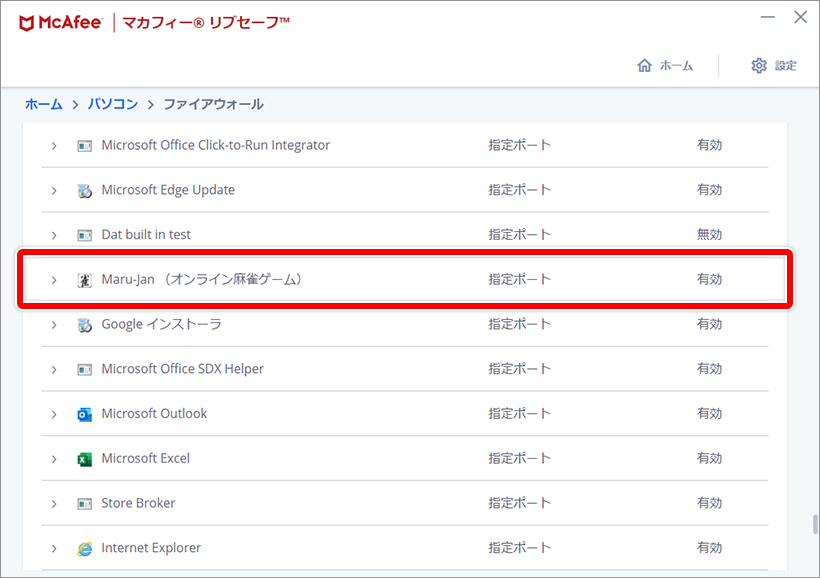Click the ファイアウォール breadcrumb text

(x=214, y=104)
